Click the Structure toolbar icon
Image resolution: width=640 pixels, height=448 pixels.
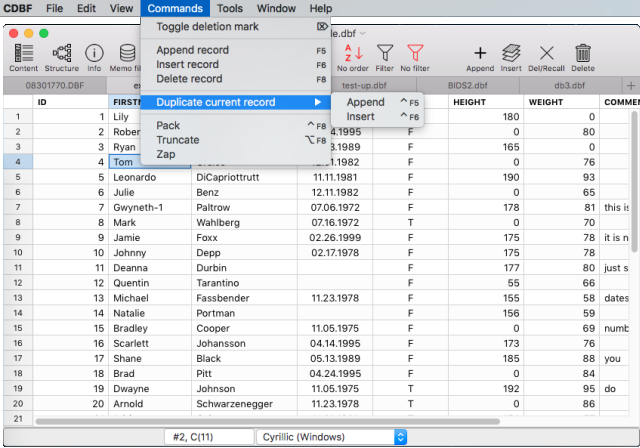[x=61, y=53]
